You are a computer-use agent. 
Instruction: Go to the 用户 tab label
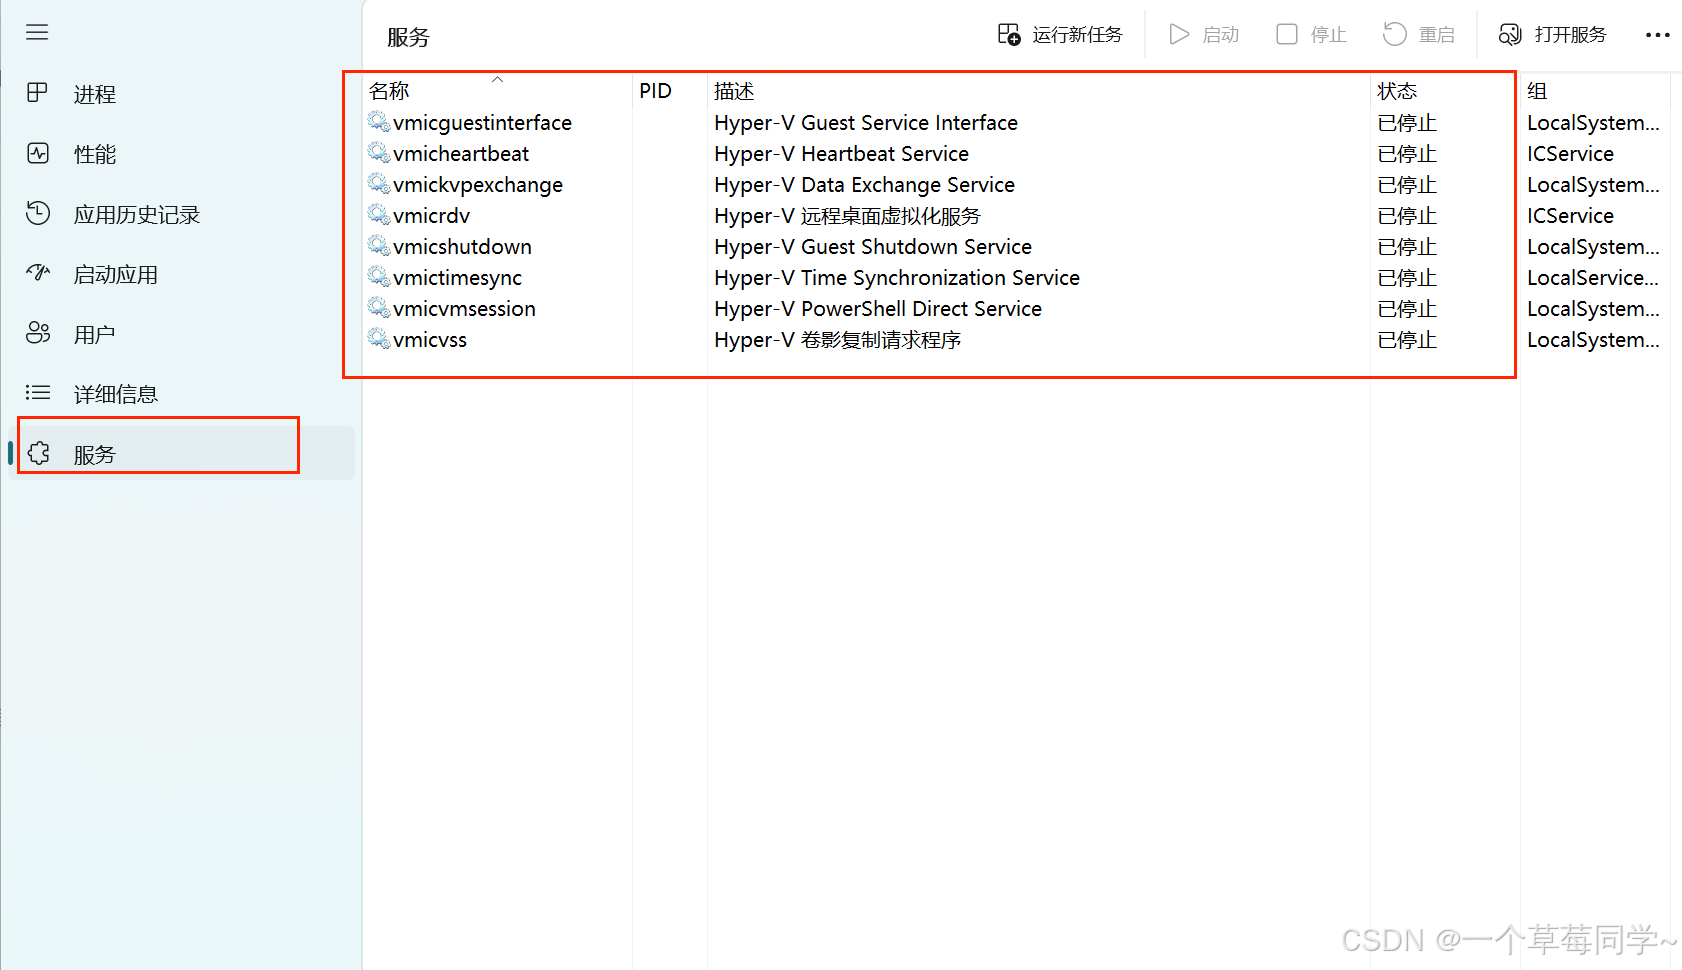95,334
